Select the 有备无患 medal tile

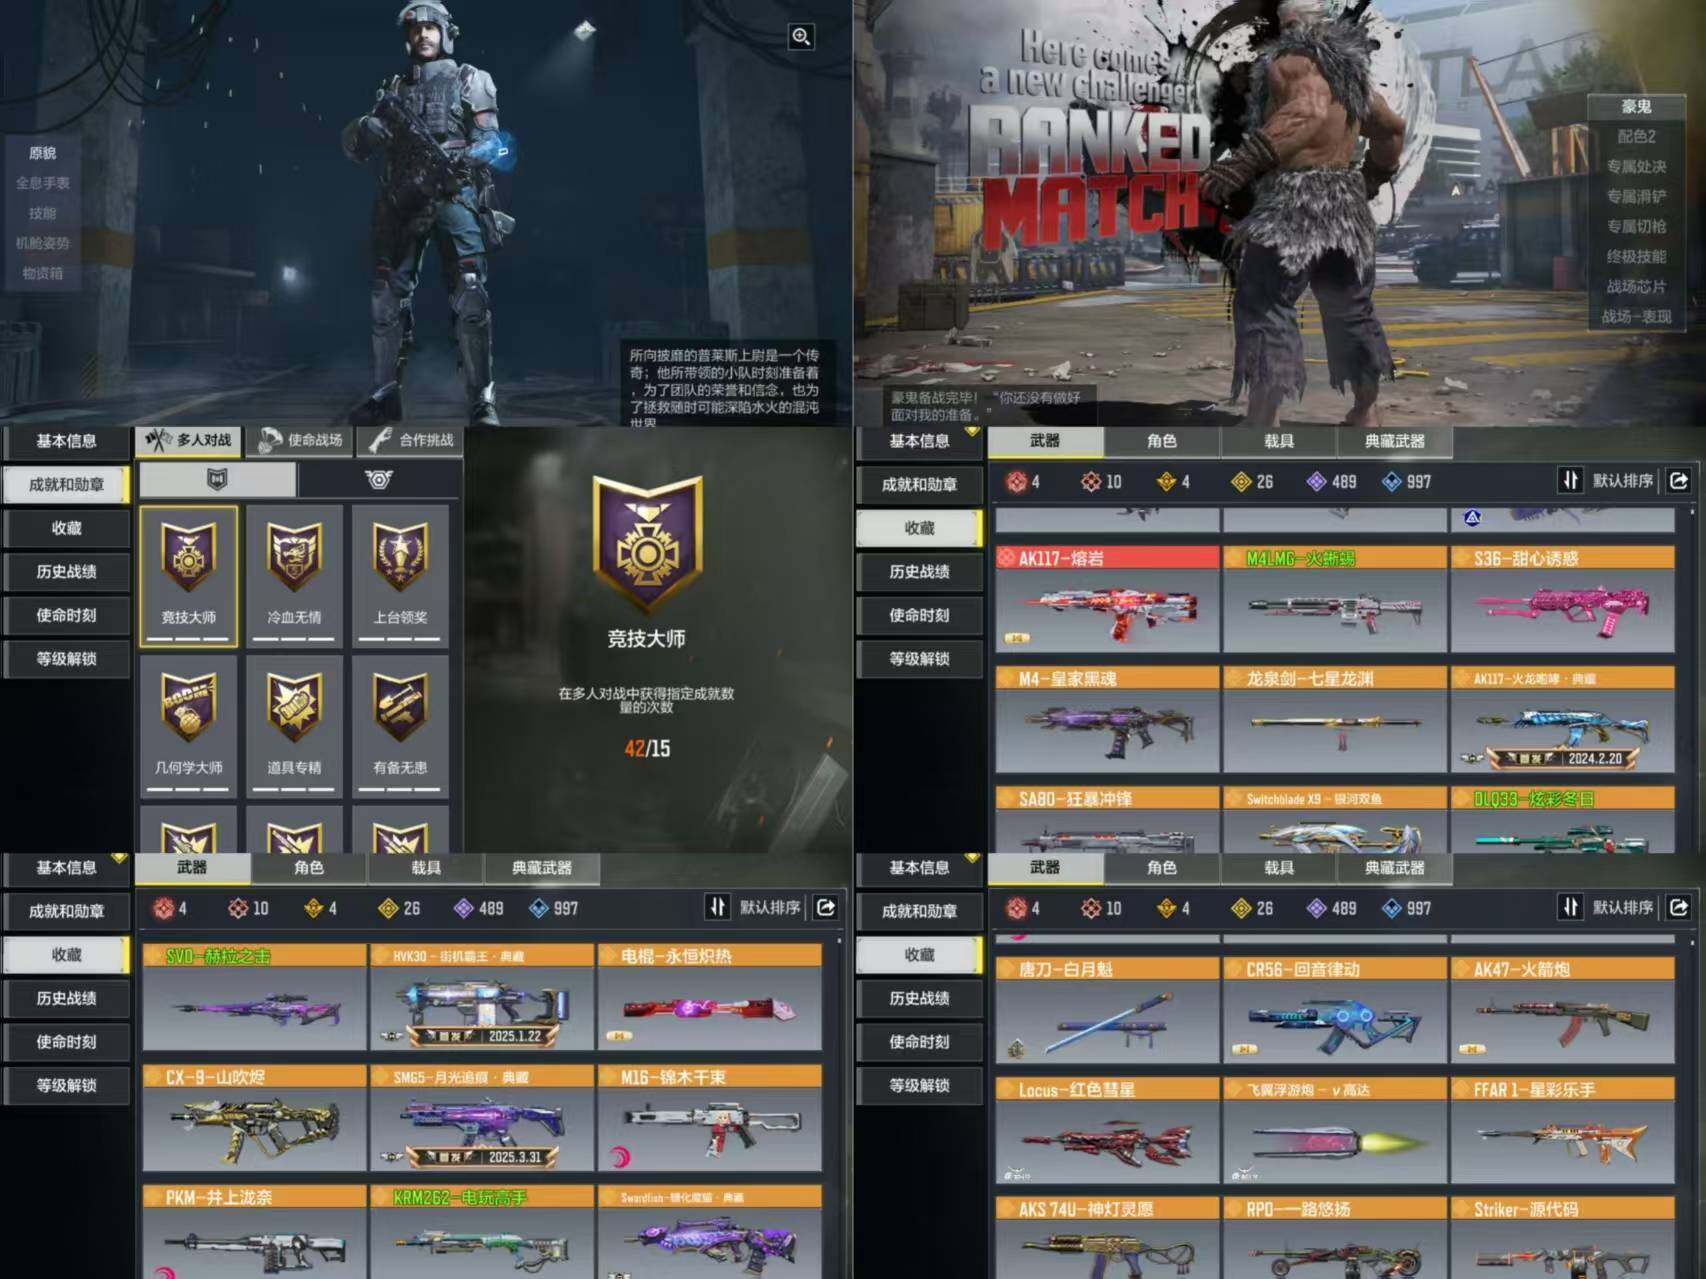point(400,726)
